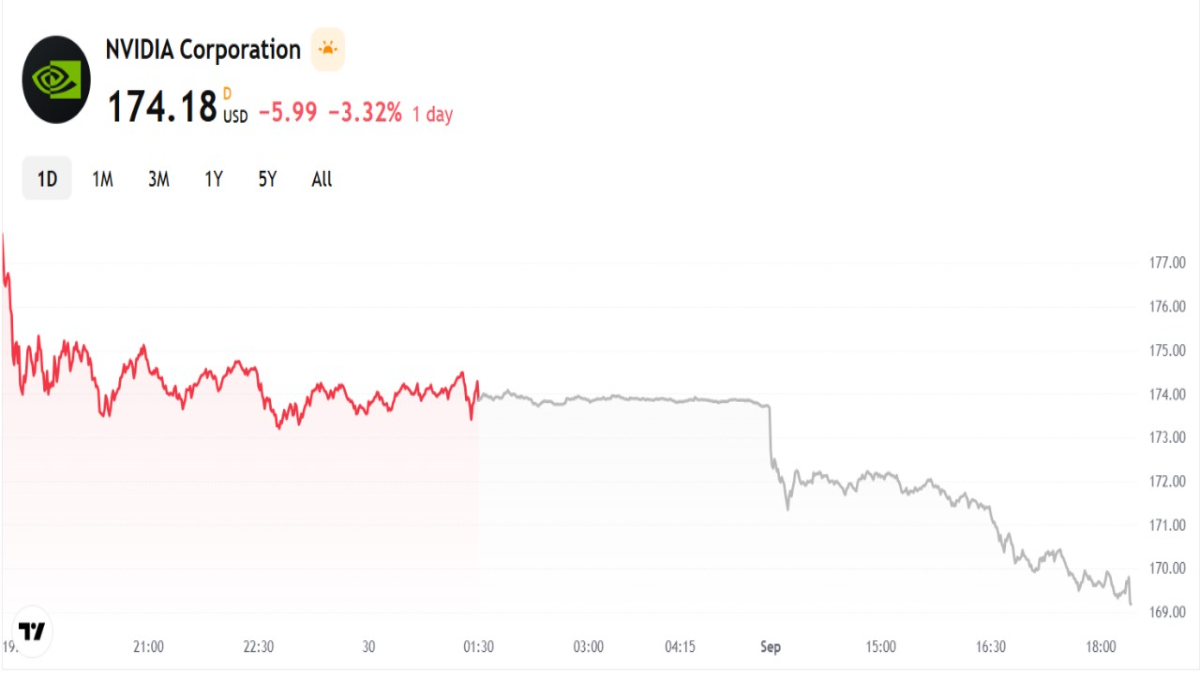
Task: Switch chart to 3M range
Action: point(158,180)
